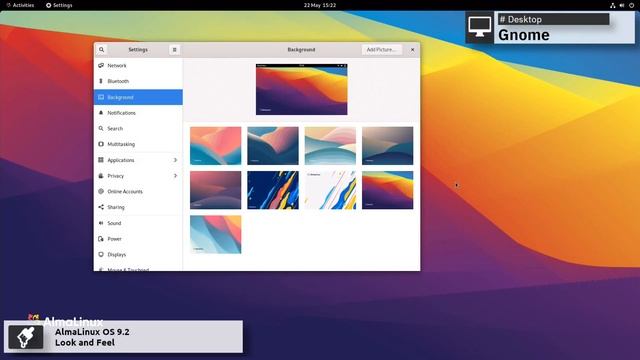Image resolution: width=640 pixels, height=360 pixels.
Task: Click the Notifications bell icon
Action: pos(101,113)
